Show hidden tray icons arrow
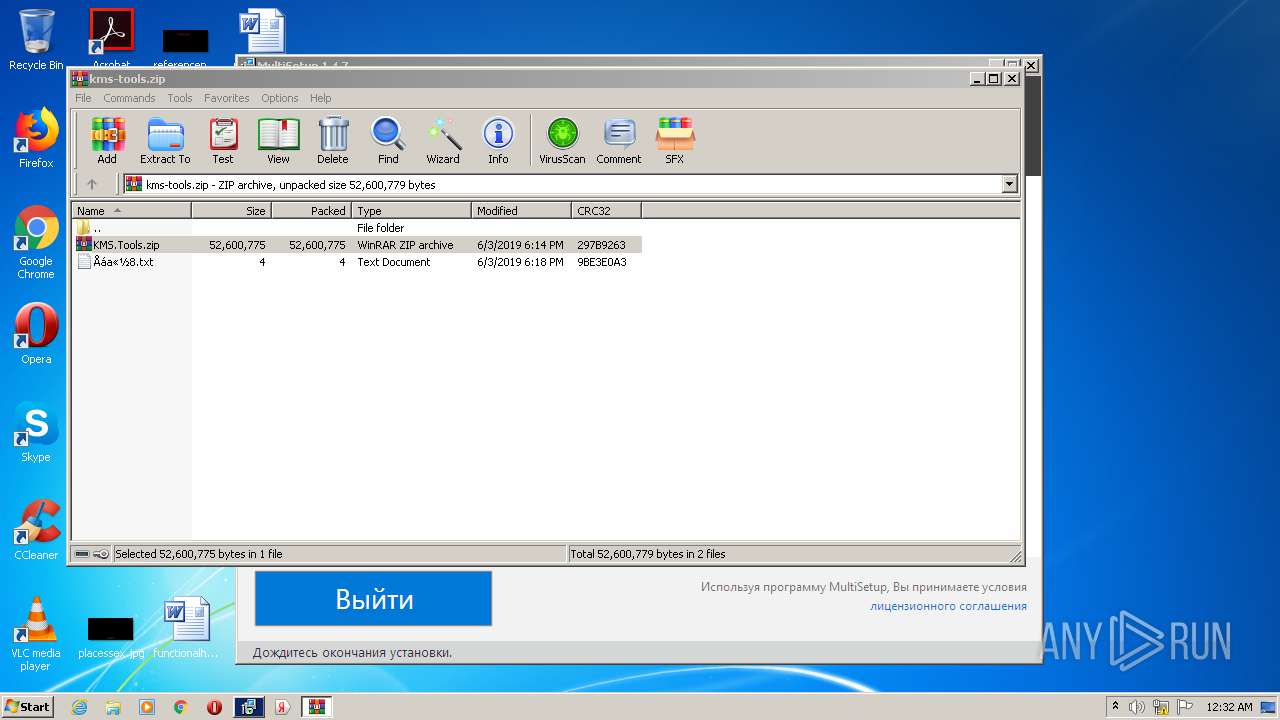 click(x=1115, y=707)
